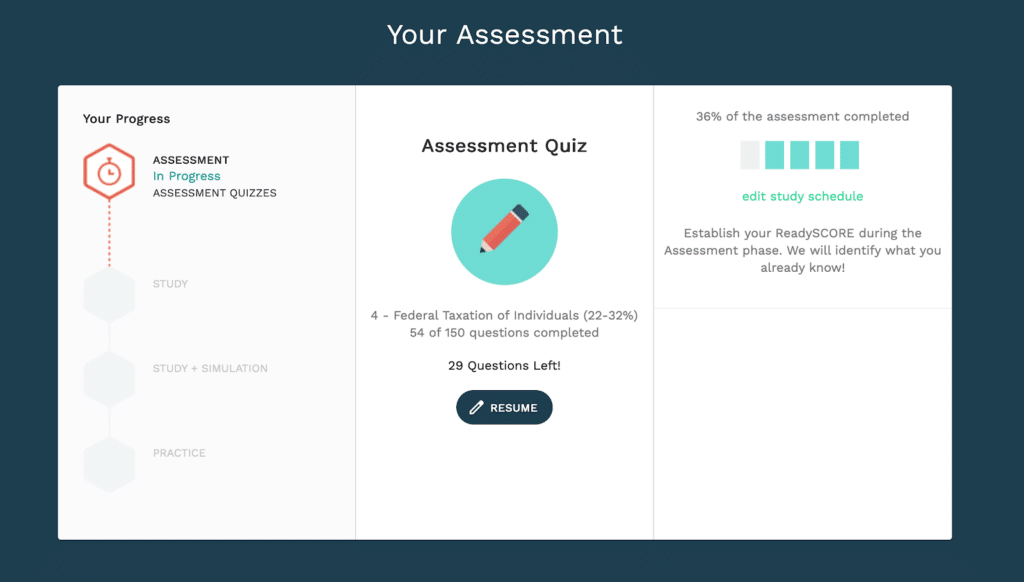This screenshot has width=1024, height=582.
Task: Click the clock face inside the stopwatch icon
Action: [108, 174]
